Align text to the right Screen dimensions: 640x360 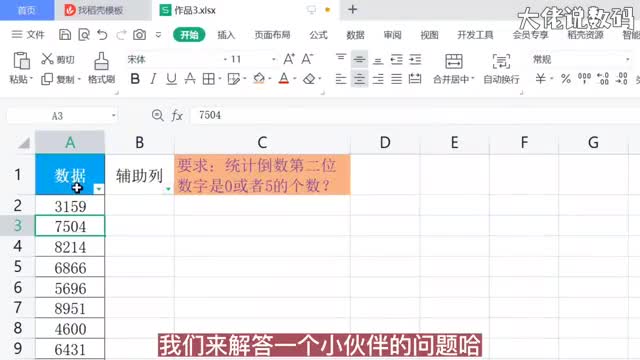coord(378,78)
